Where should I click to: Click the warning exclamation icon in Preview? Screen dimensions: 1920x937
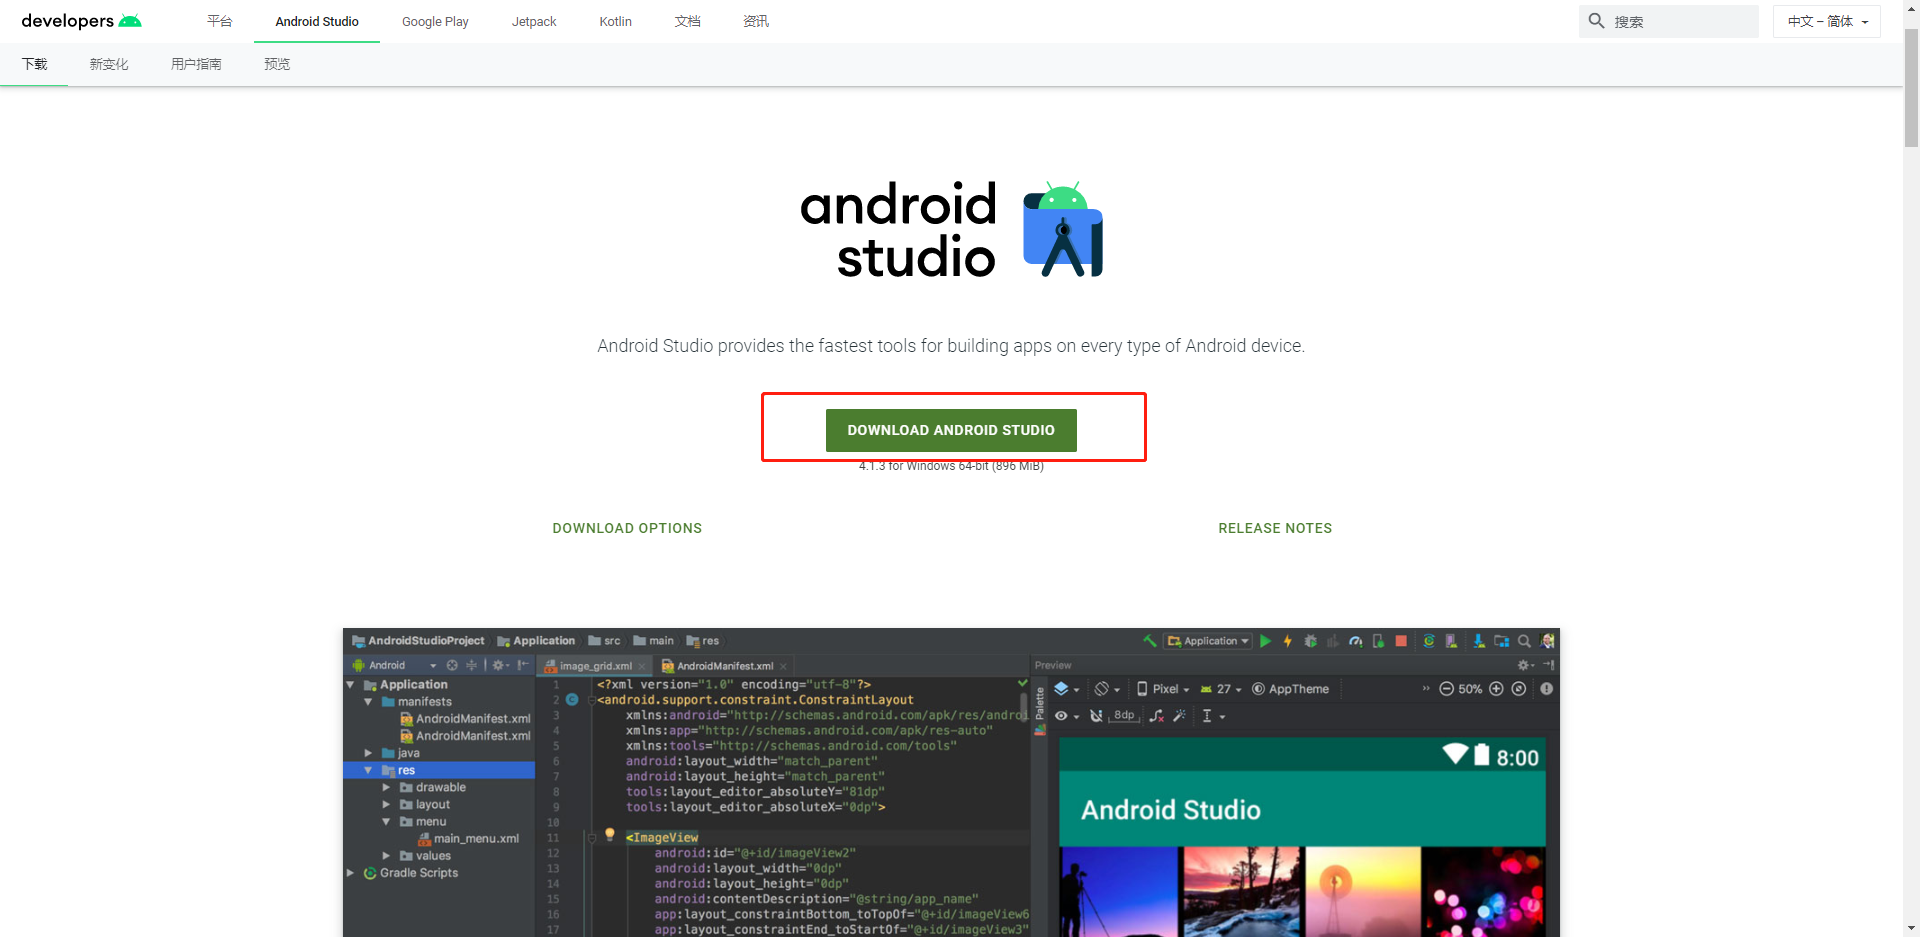(x=1547, y=689)
